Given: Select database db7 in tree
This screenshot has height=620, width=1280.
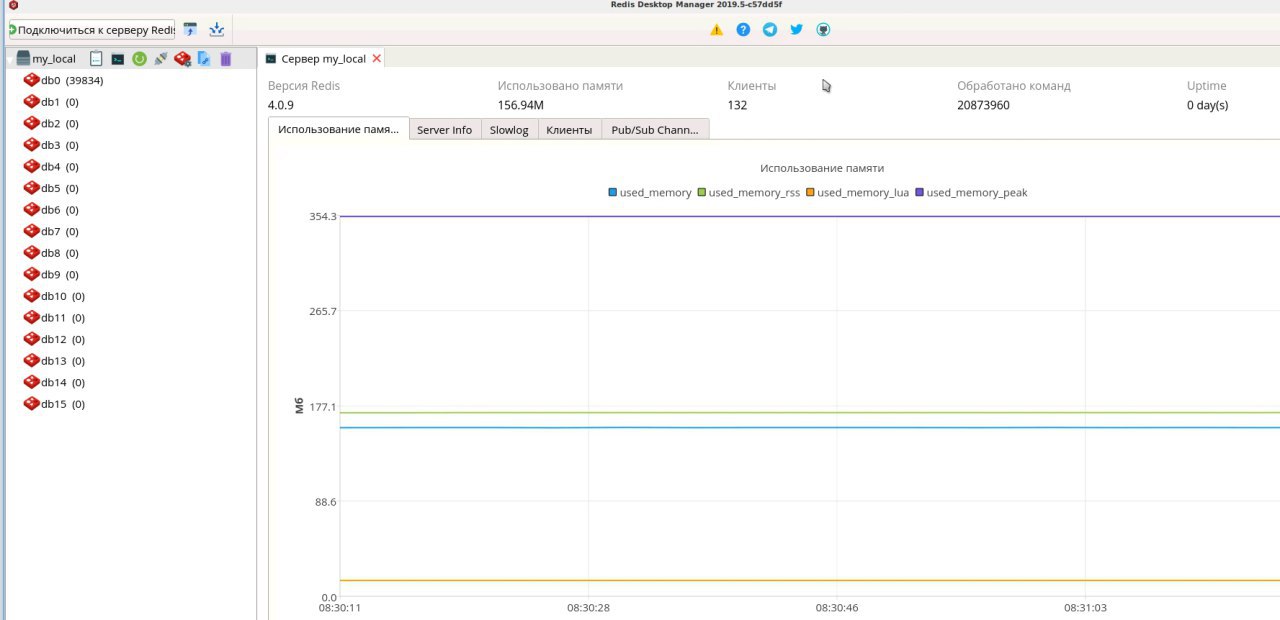Looking at the screenshot, I should click(52, 232).
